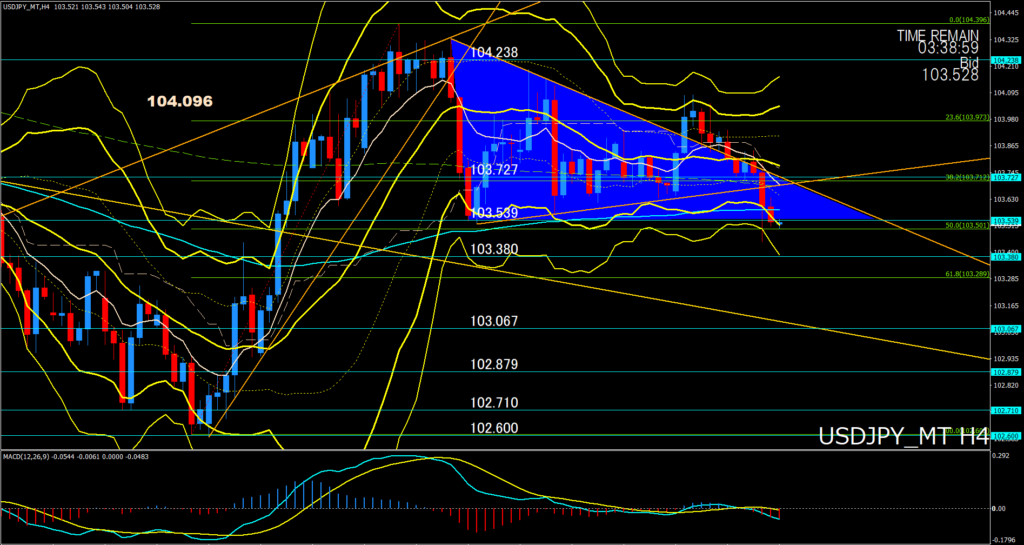Select the cyan 103.067 price tag on axis
Screen dimensions: 1024x545
click(1006, 329)
